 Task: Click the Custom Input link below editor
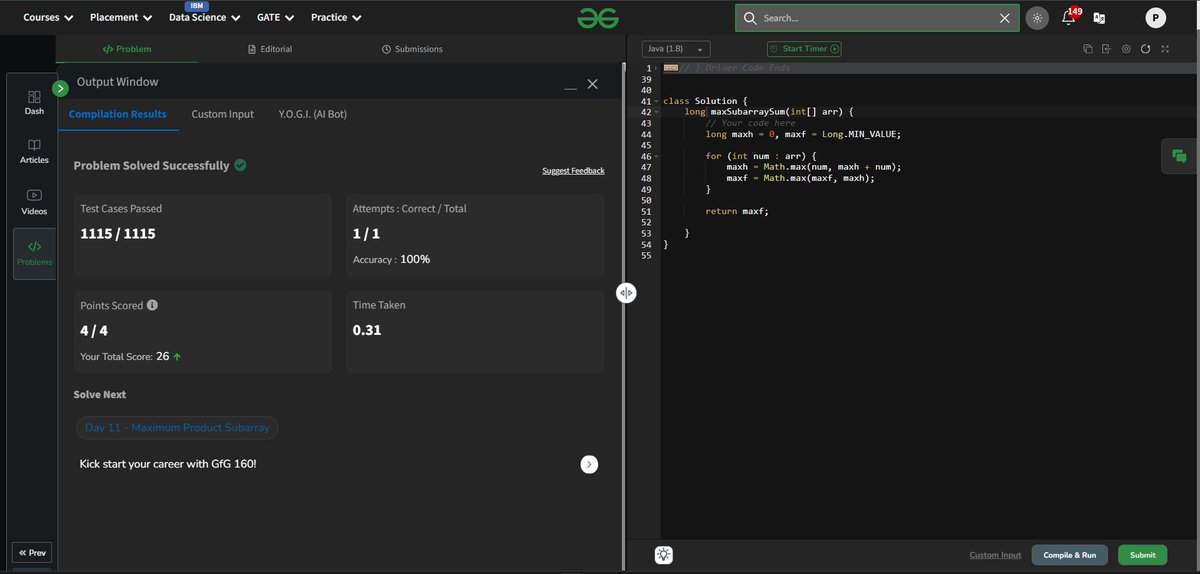[x=995, y=555]
